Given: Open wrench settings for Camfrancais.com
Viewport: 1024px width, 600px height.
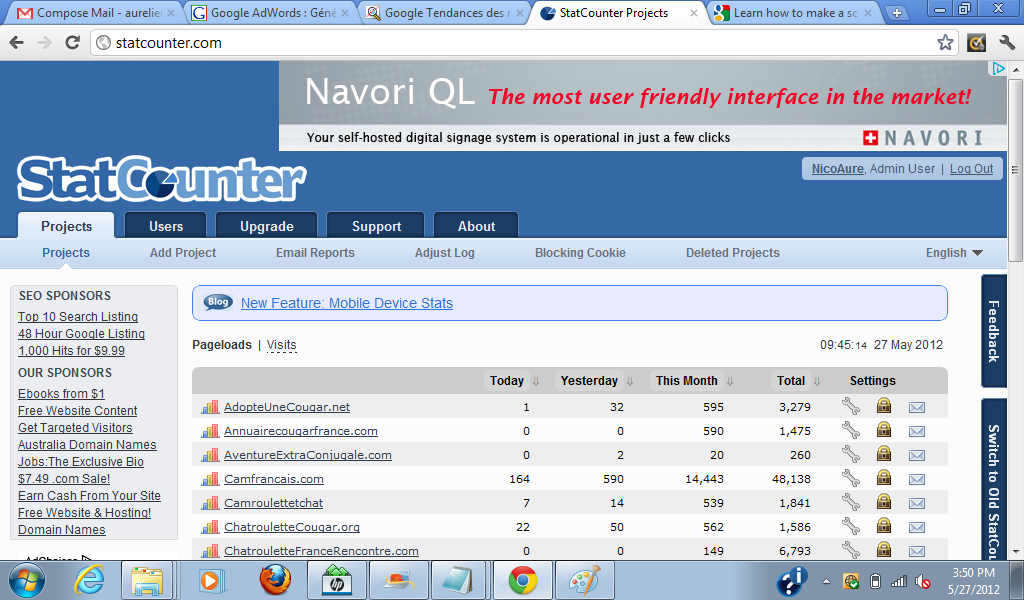Looking at the screenshot, I should pos(850,479).
